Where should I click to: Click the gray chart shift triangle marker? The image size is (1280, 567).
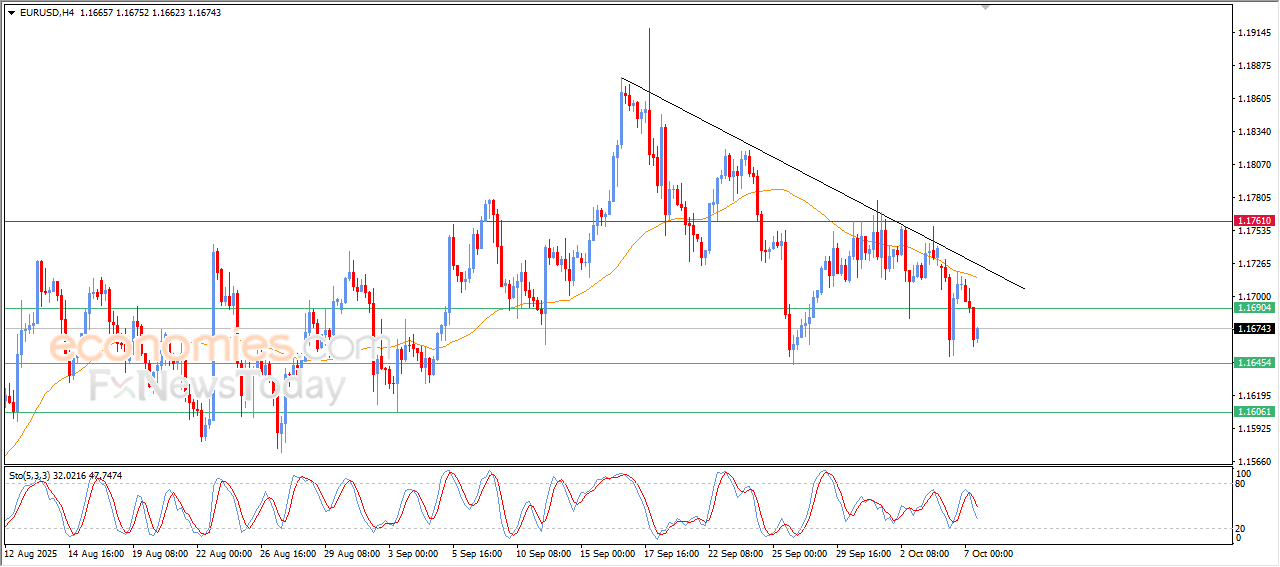[987, 7]
